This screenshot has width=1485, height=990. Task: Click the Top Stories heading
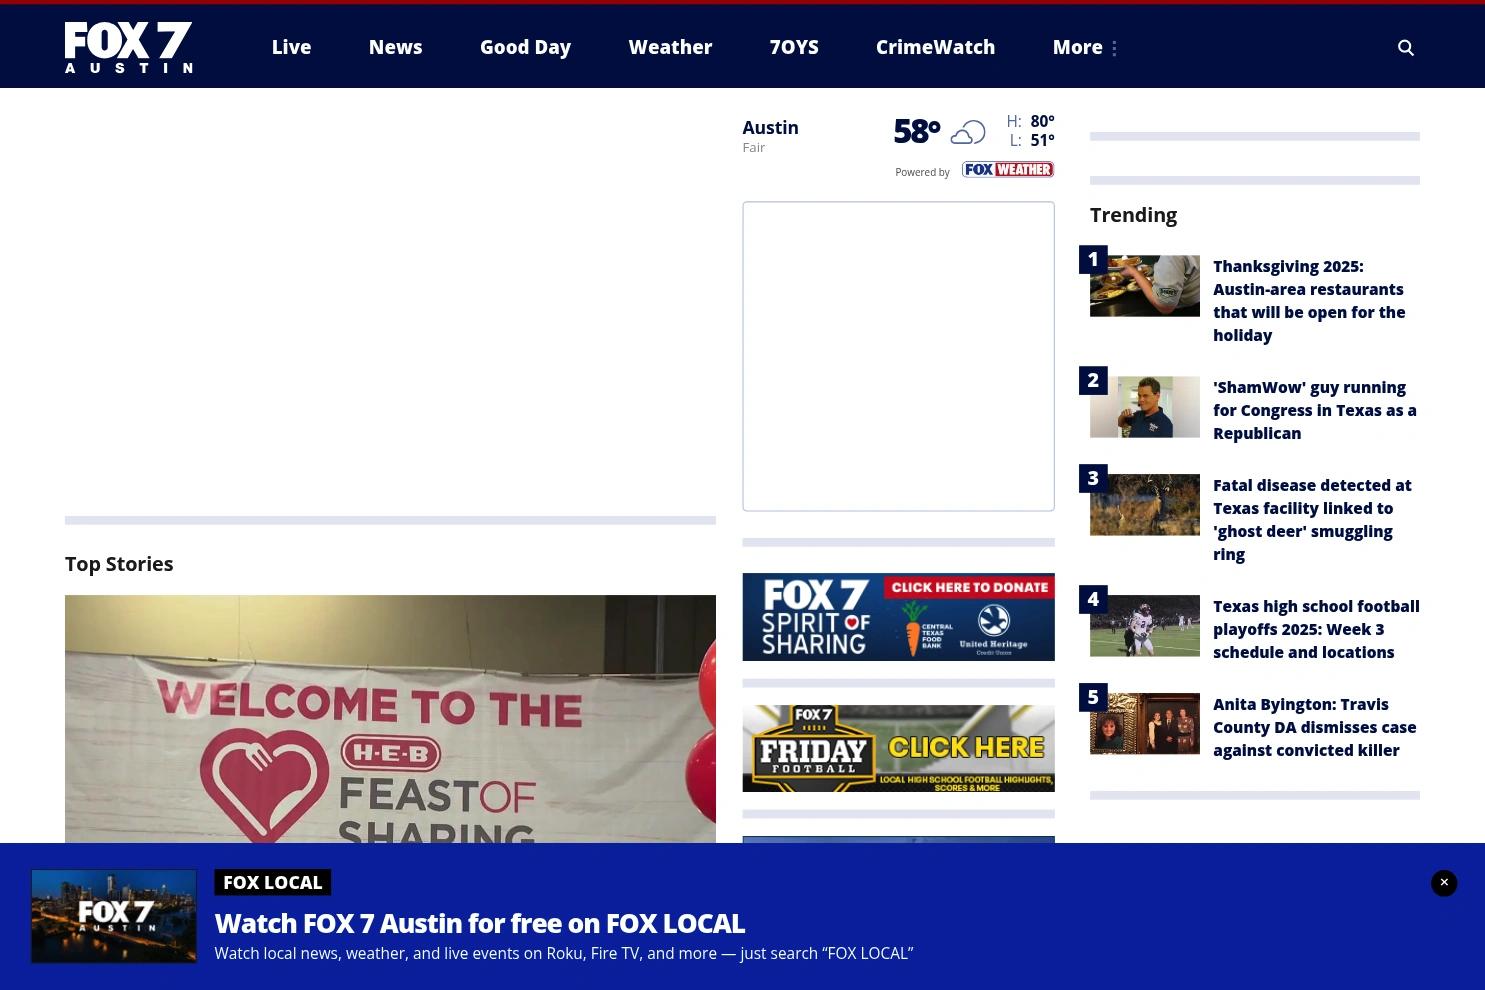(119, 564)
